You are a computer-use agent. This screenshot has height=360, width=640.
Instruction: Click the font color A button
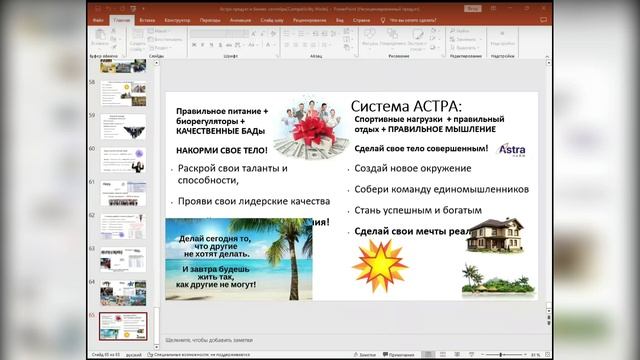269,45
